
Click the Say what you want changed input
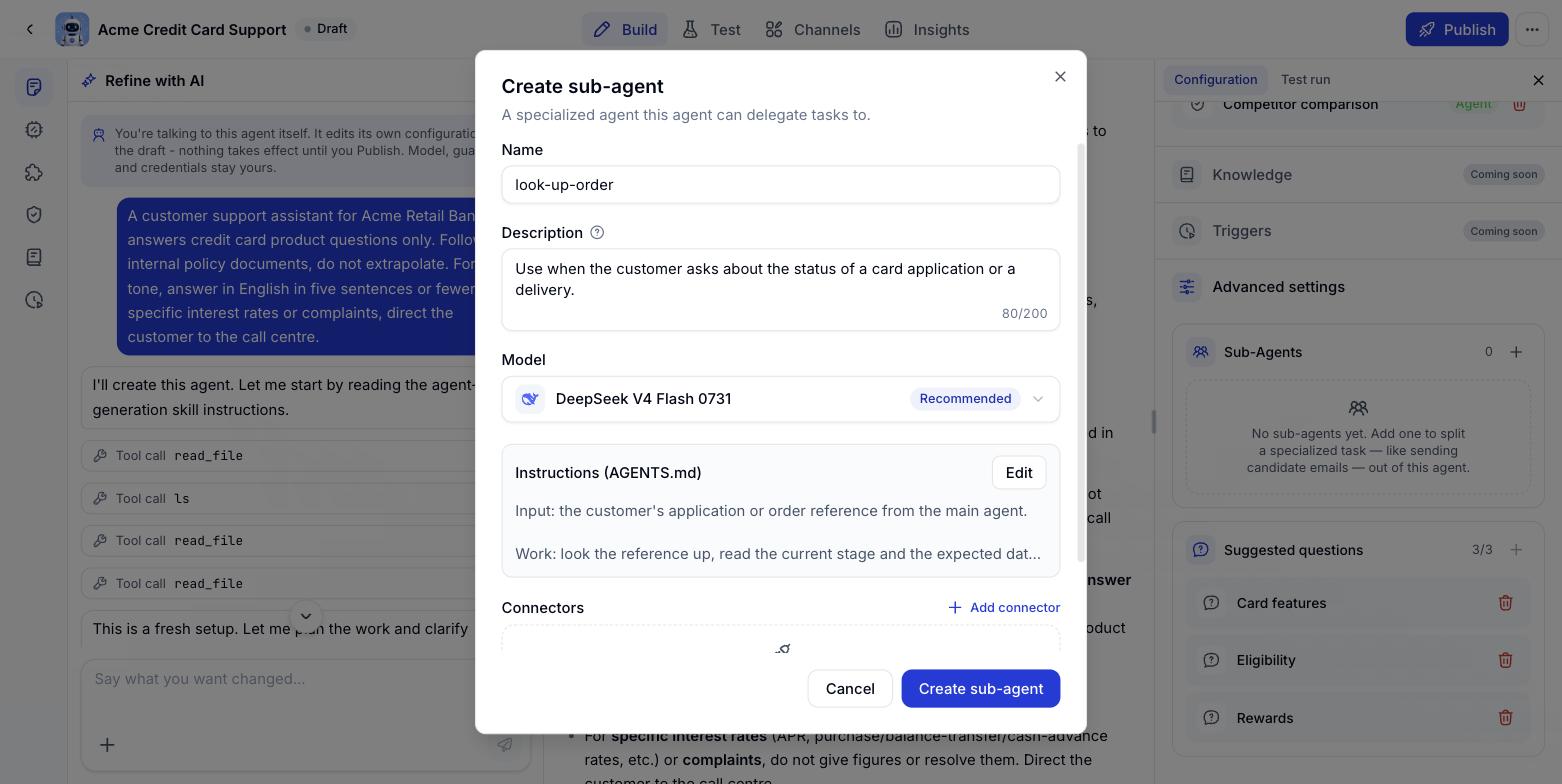(x=305, y=679)
